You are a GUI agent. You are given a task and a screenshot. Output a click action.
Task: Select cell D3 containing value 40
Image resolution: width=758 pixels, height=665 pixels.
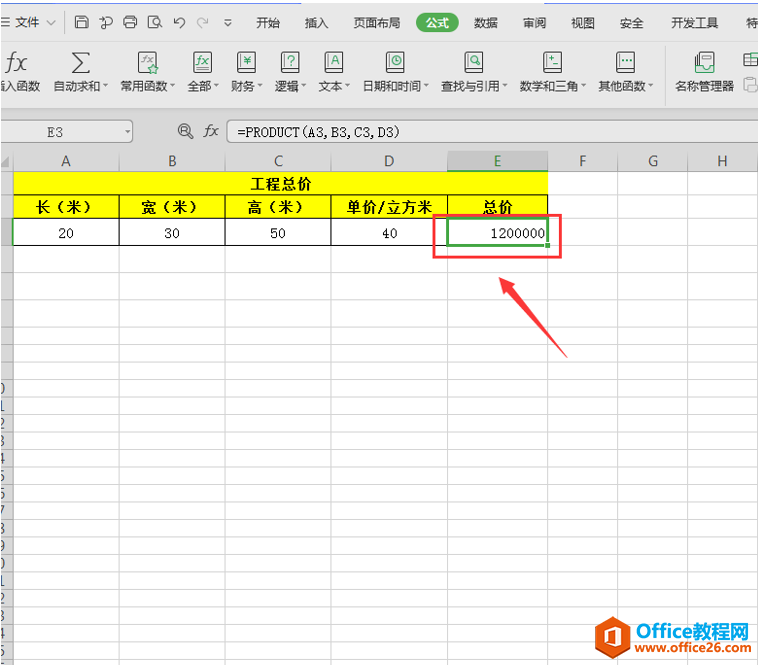tap(389, 233)
